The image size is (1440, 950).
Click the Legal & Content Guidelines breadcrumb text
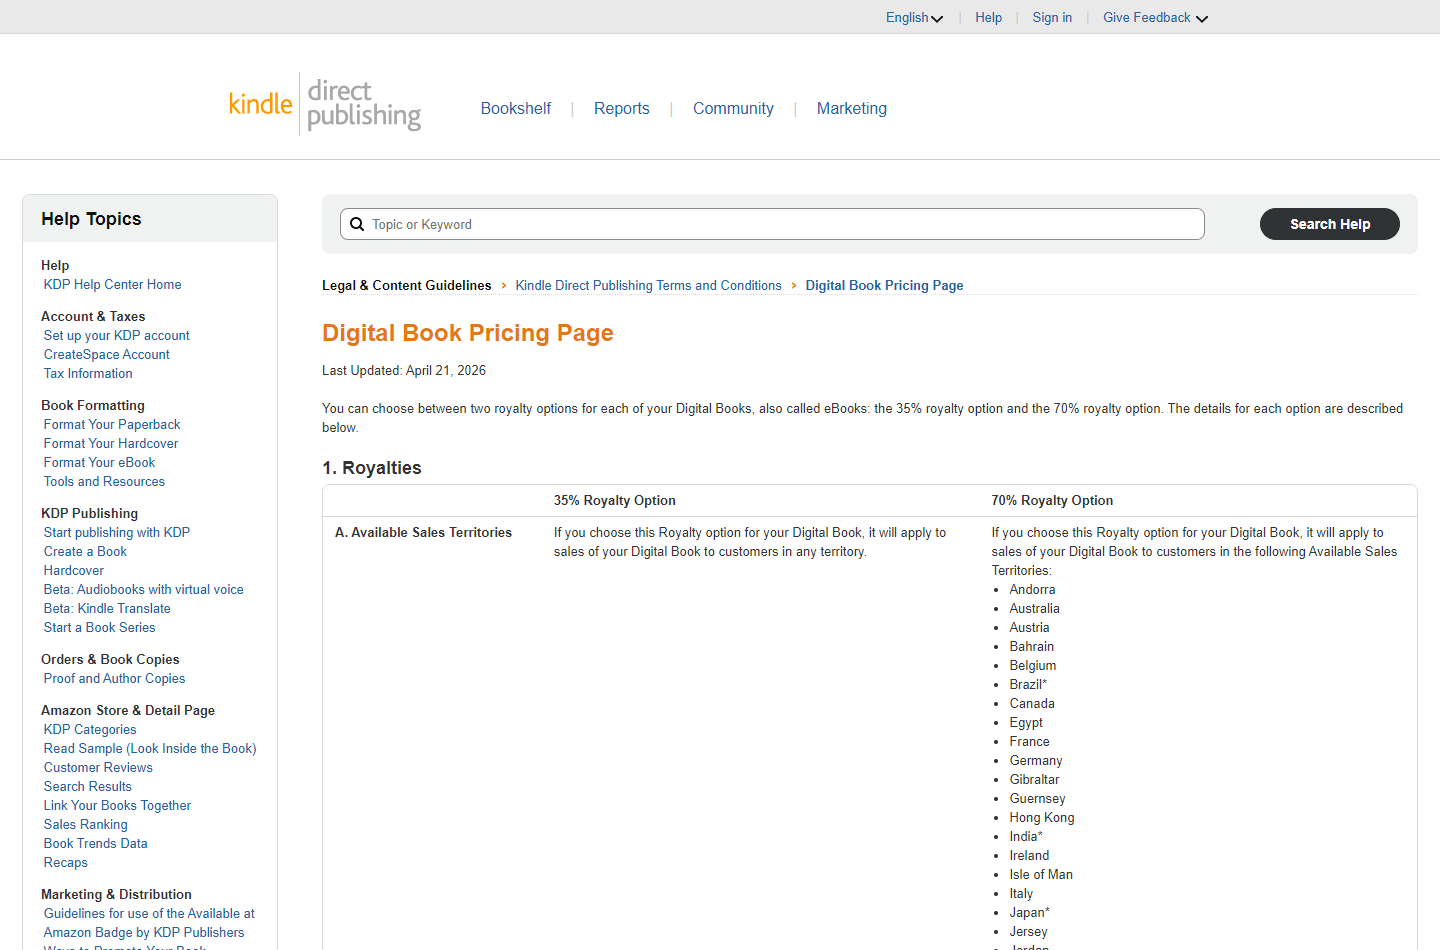[407, 285]
